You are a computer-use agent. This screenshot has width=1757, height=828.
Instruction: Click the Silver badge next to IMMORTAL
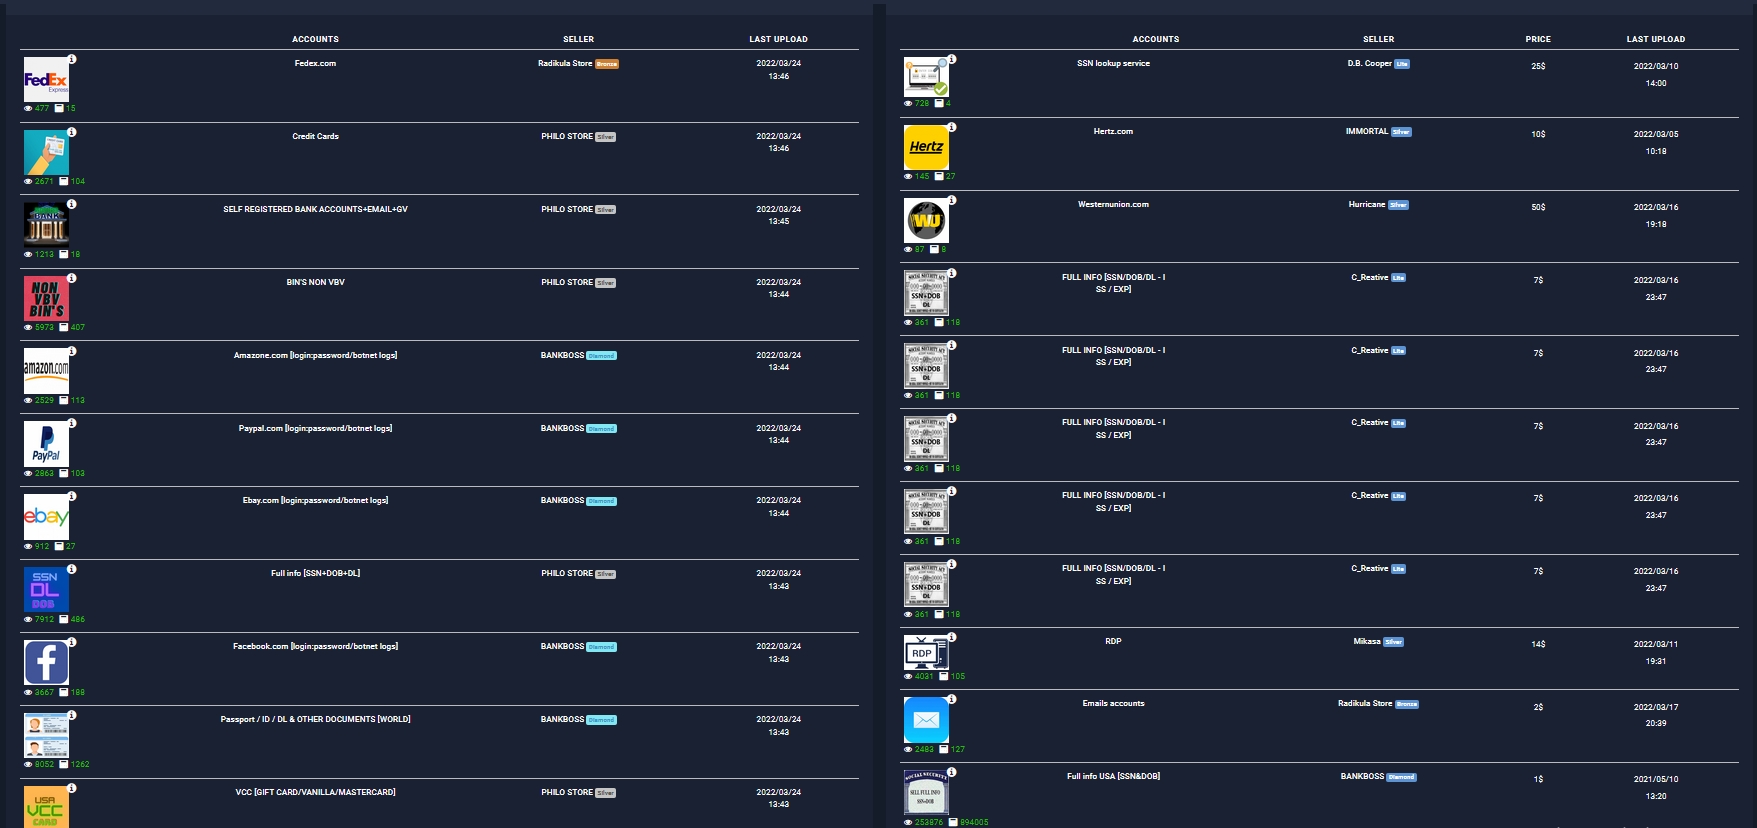tap(1401, 132)
